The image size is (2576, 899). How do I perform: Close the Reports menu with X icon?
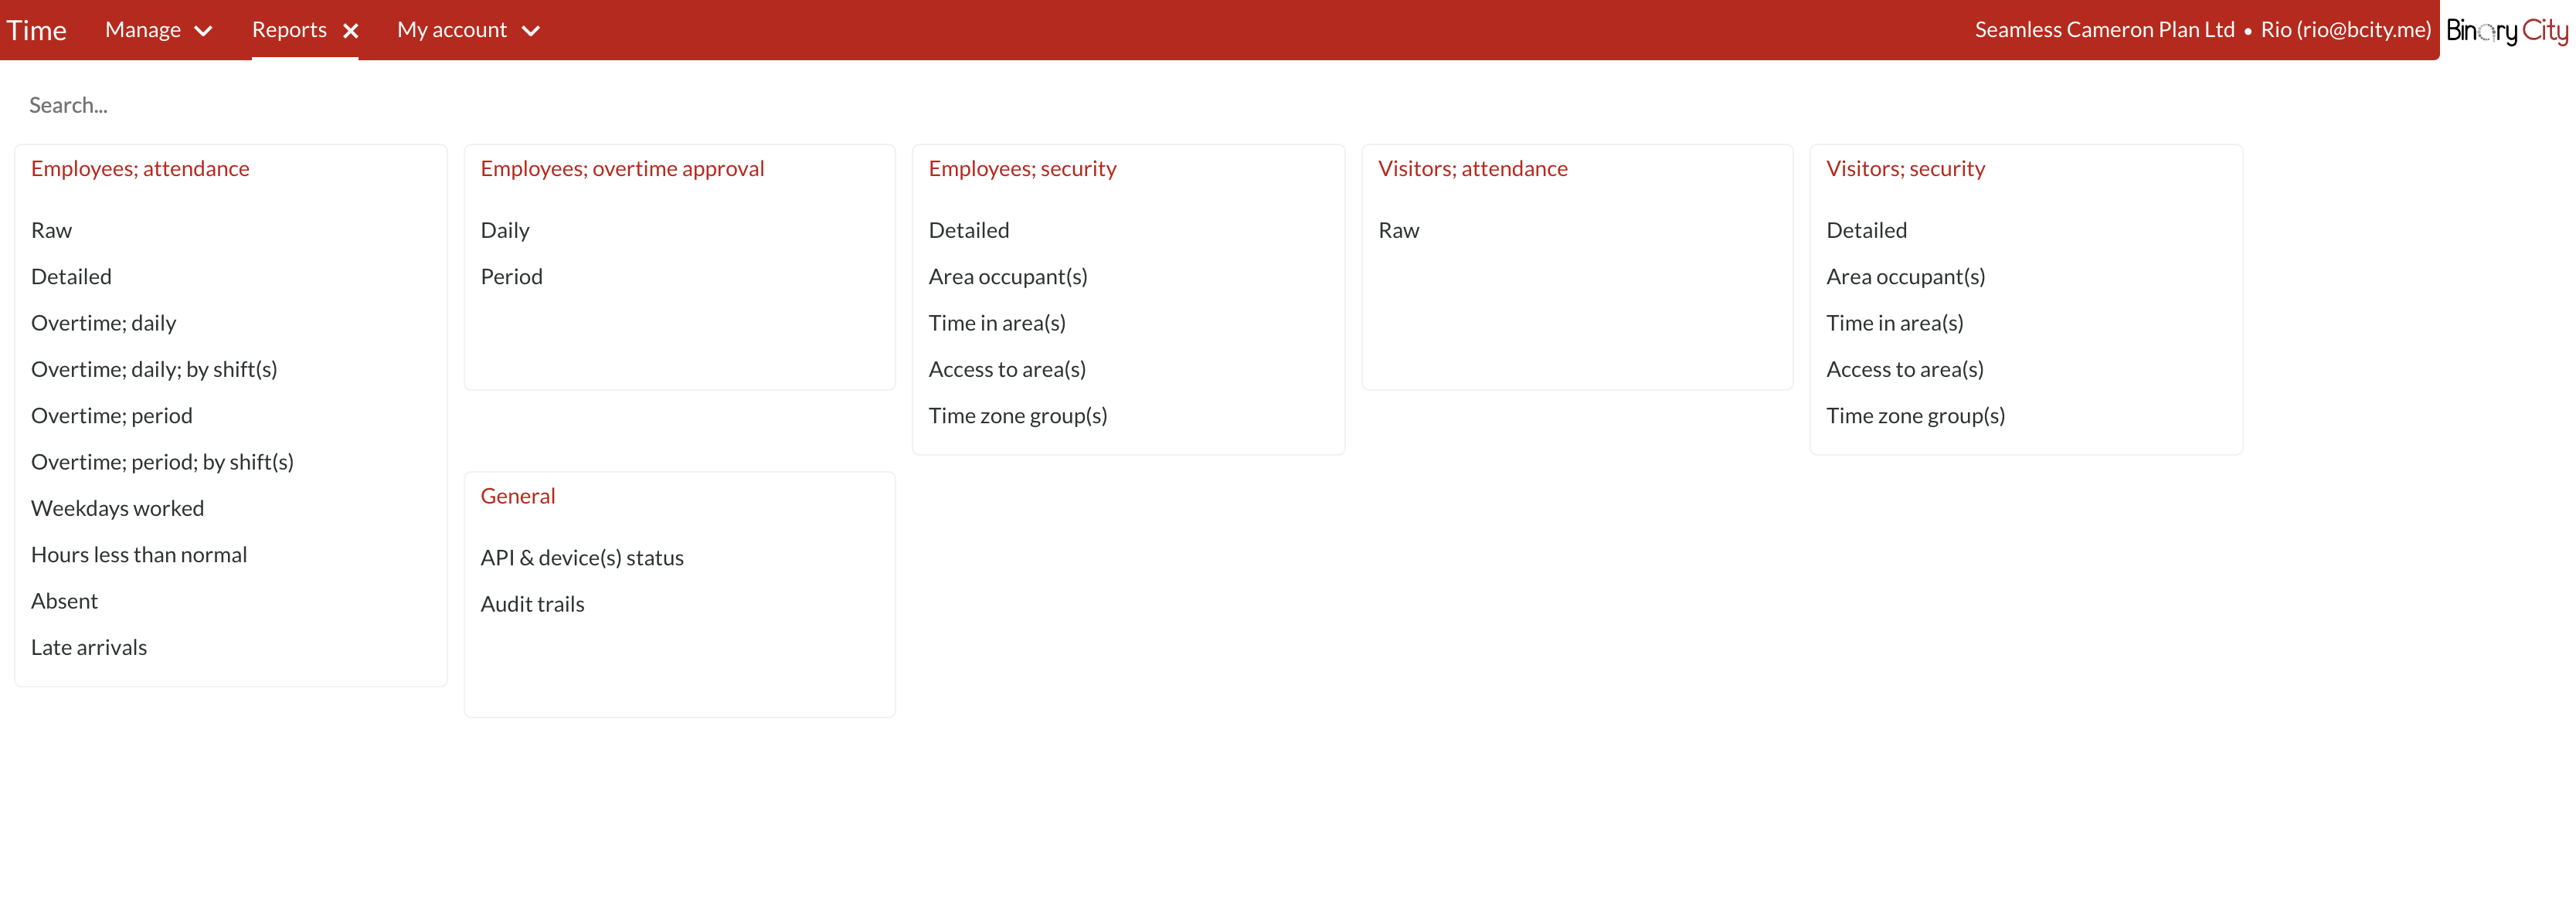tap(351, 31)
